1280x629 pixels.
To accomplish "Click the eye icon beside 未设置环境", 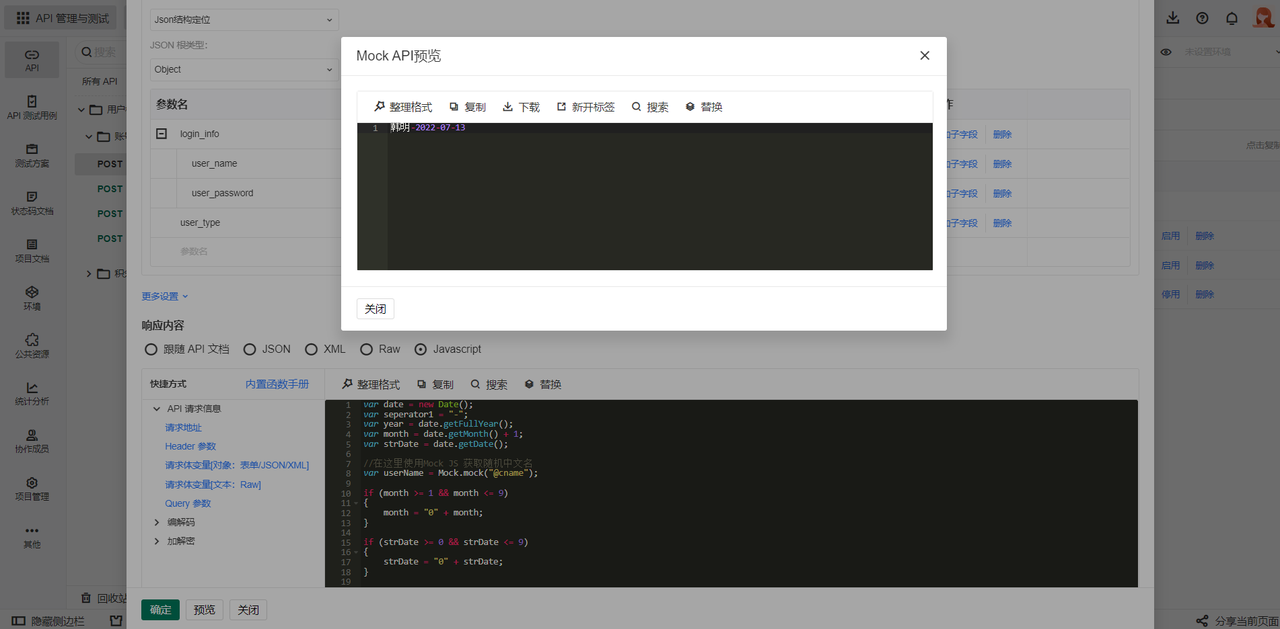I will click(1165, 52).
